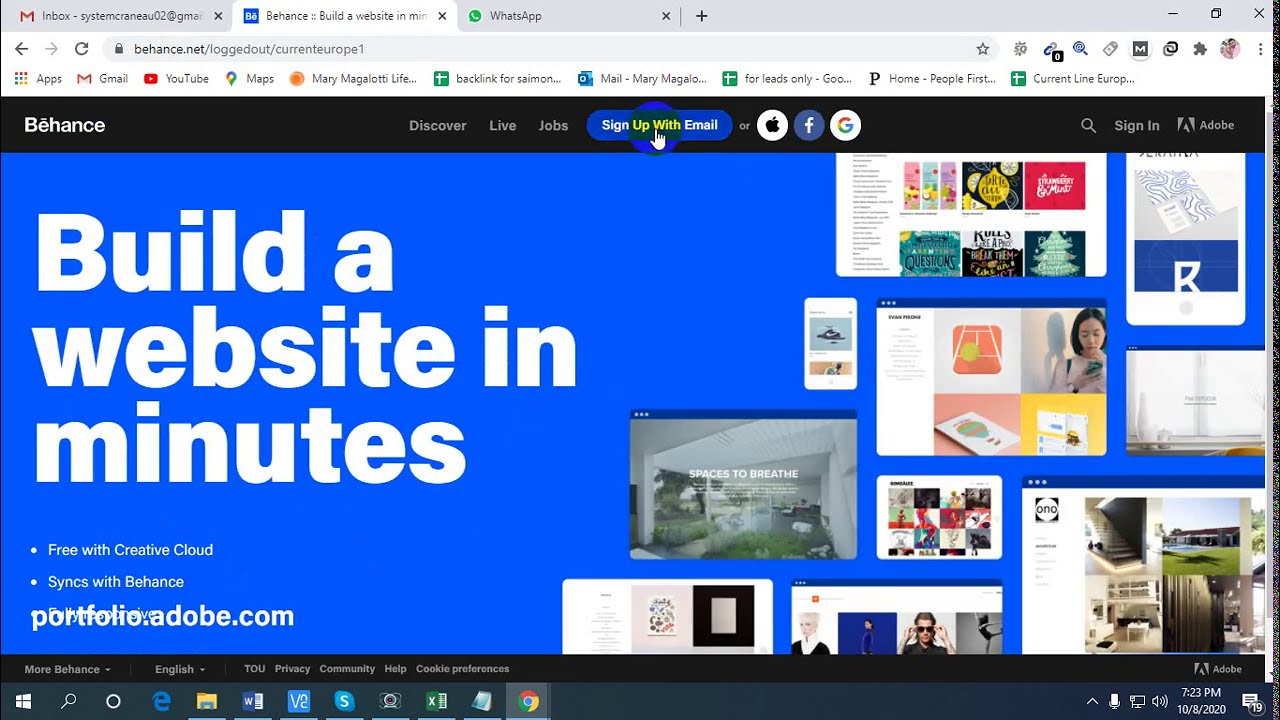Screen dimensions: 1280x720
Task: Click the volume speaker tray icon
Action: (x=1160, y=702)
